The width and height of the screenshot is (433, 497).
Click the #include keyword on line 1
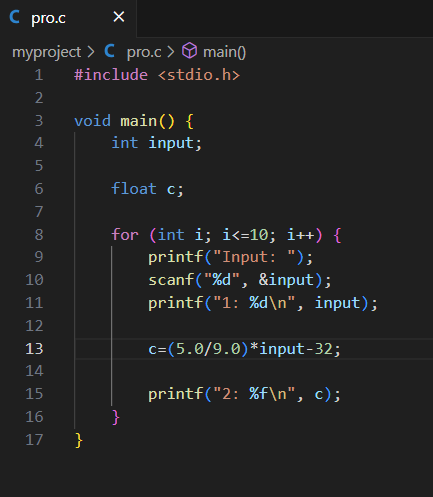click(111, 75)
